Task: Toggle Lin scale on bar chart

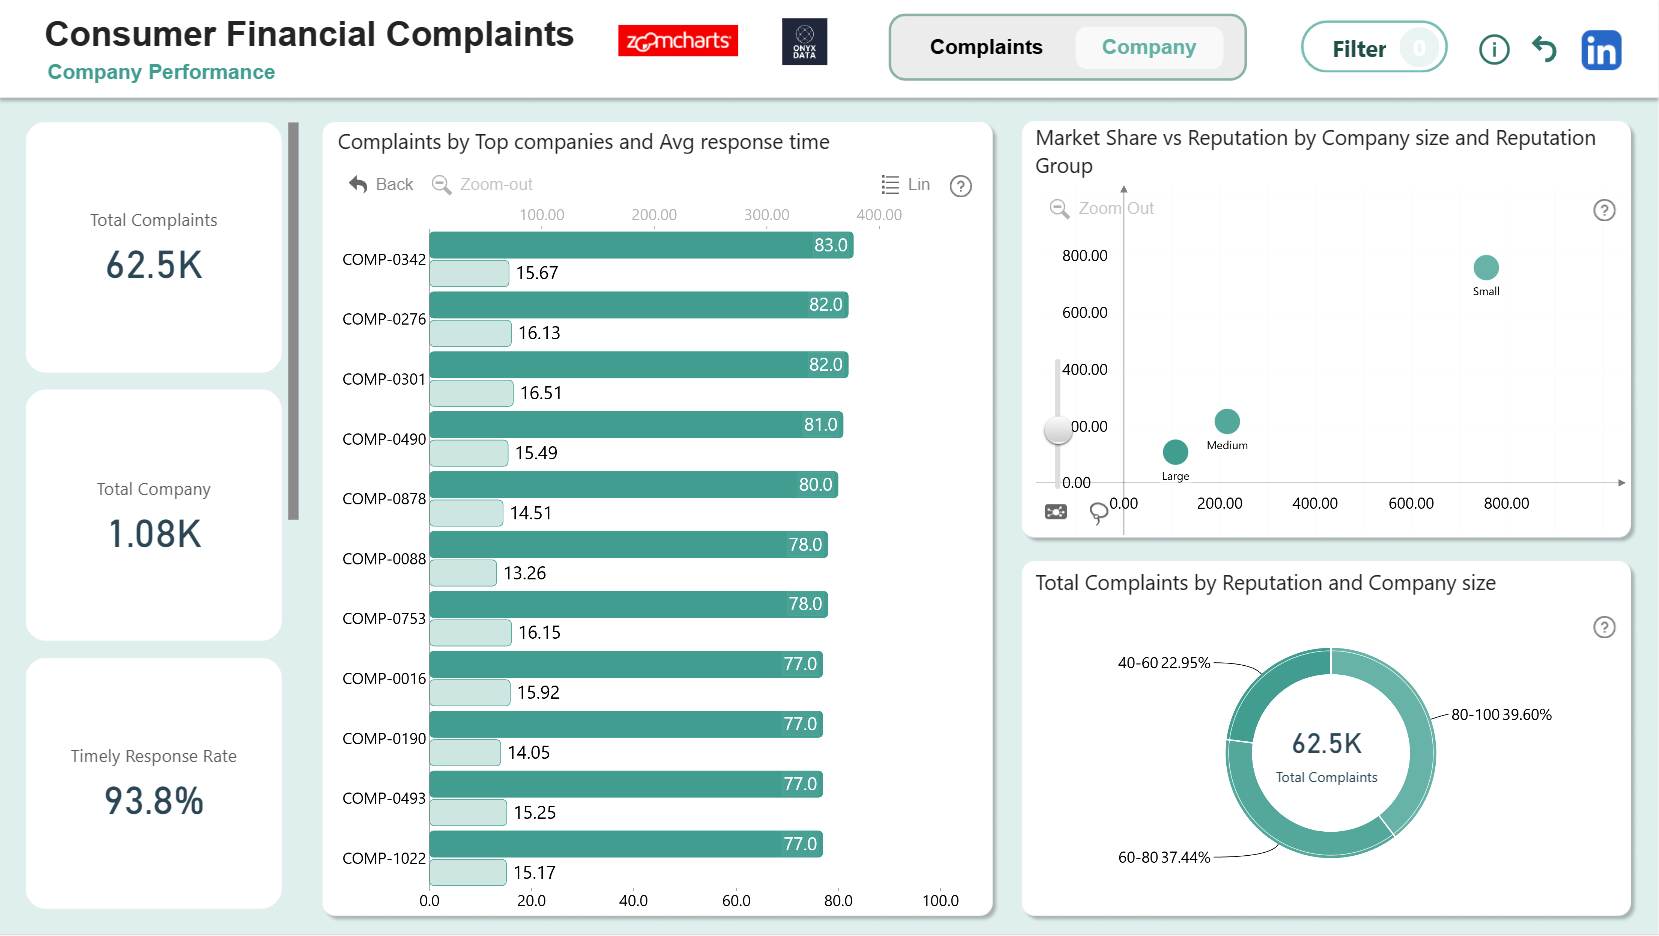Action: 906,185
